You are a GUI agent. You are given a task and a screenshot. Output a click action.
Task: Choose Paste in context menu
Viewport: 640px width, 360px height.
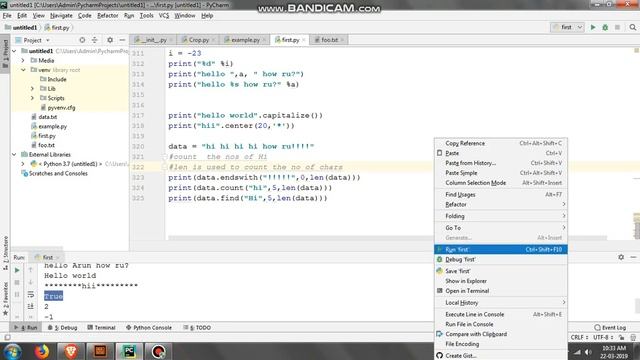click(501, 153)
